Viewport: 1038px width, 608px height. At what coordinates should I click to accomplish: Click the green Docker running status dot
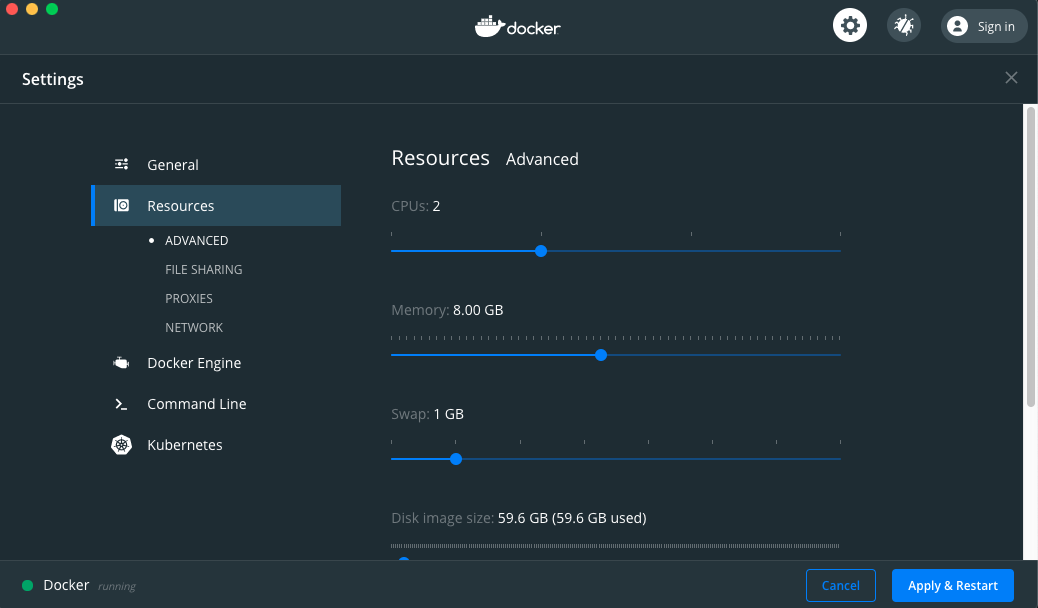click(28, 585)
